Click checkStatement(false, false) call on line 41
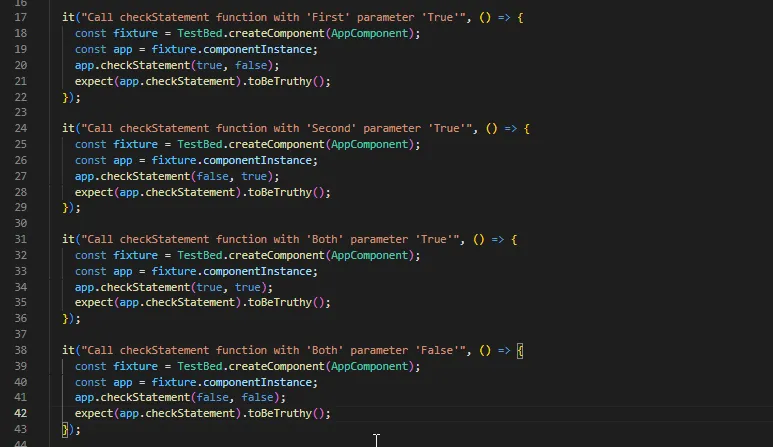Viewport: 773px width, 447px height. click(x=190, y=397)
